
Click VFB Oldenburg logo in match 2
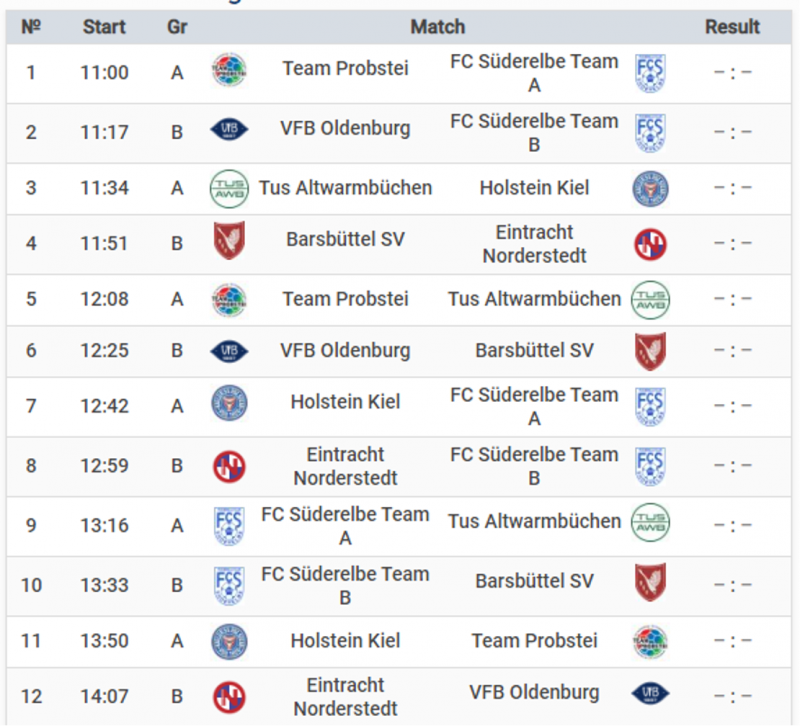[x=229, y=129]
